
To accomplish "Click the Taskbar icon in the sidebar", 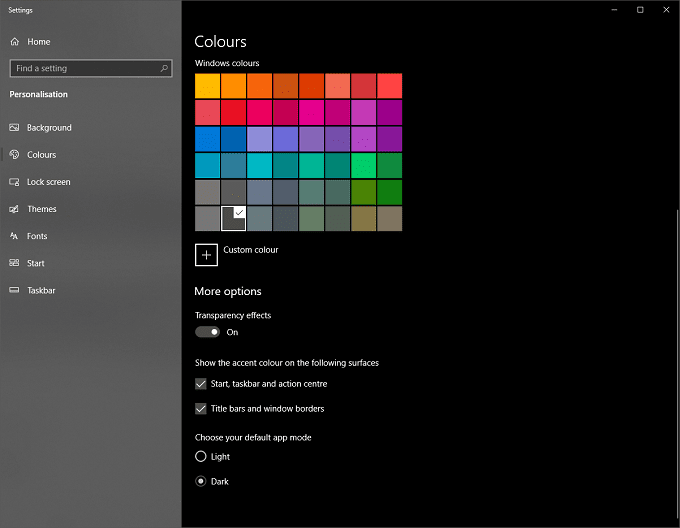I will click(x=15, y=290).
